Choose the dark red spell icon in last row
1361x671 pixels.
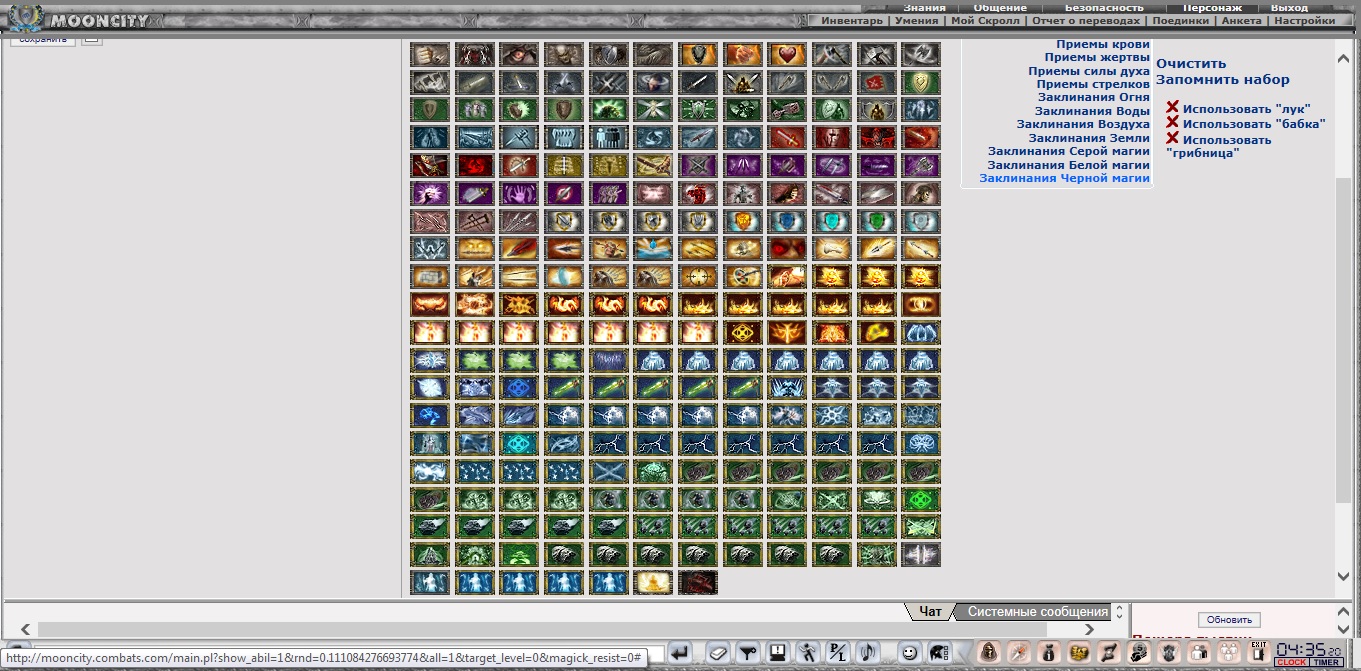click(x=698, y=583)
